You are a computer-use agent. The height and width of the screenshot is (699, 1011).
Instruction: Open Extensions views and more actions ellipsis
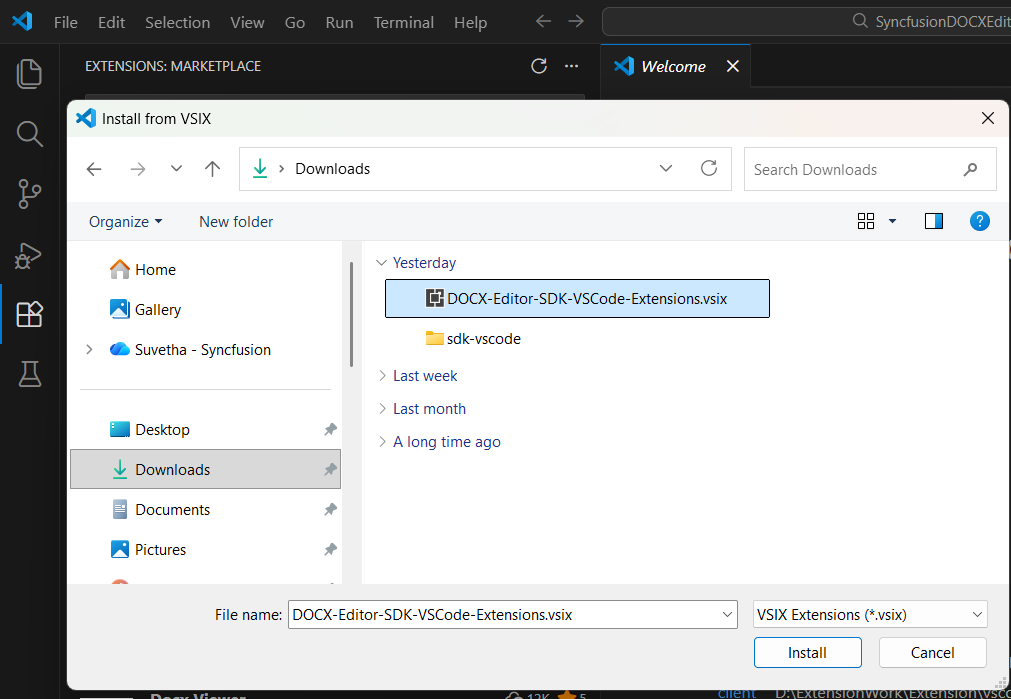(571, 66)
